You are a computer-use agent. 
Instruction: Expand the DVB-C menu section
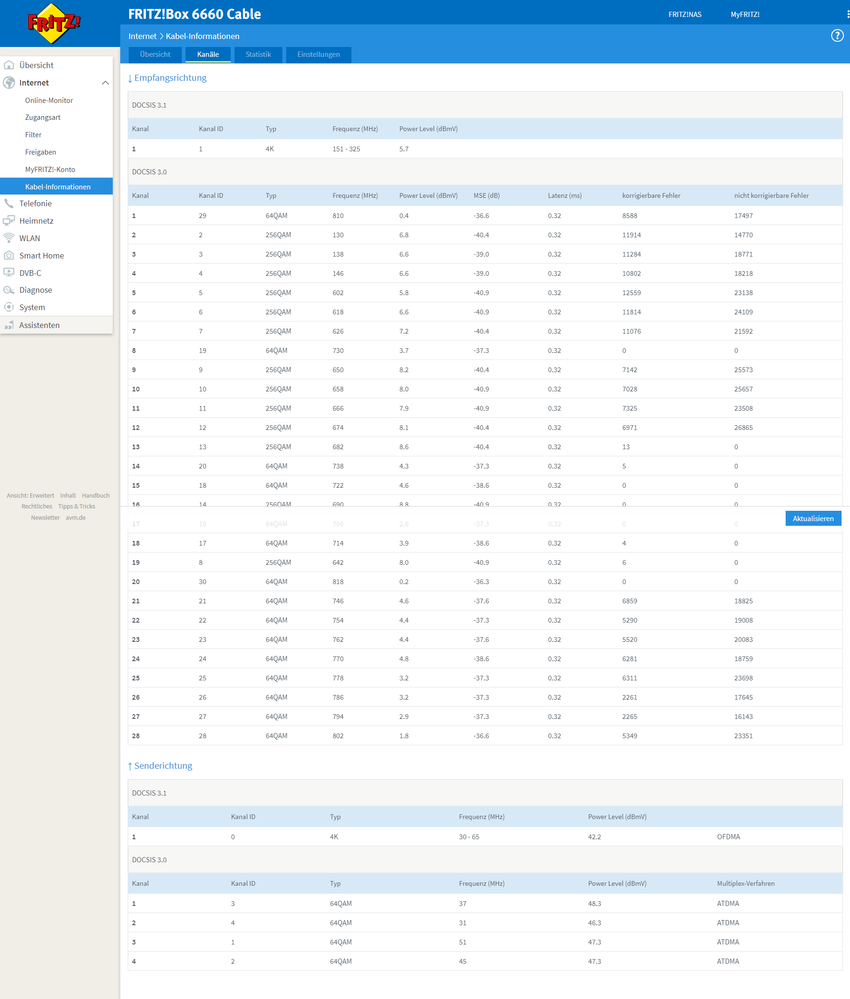[x=30, y=272]
